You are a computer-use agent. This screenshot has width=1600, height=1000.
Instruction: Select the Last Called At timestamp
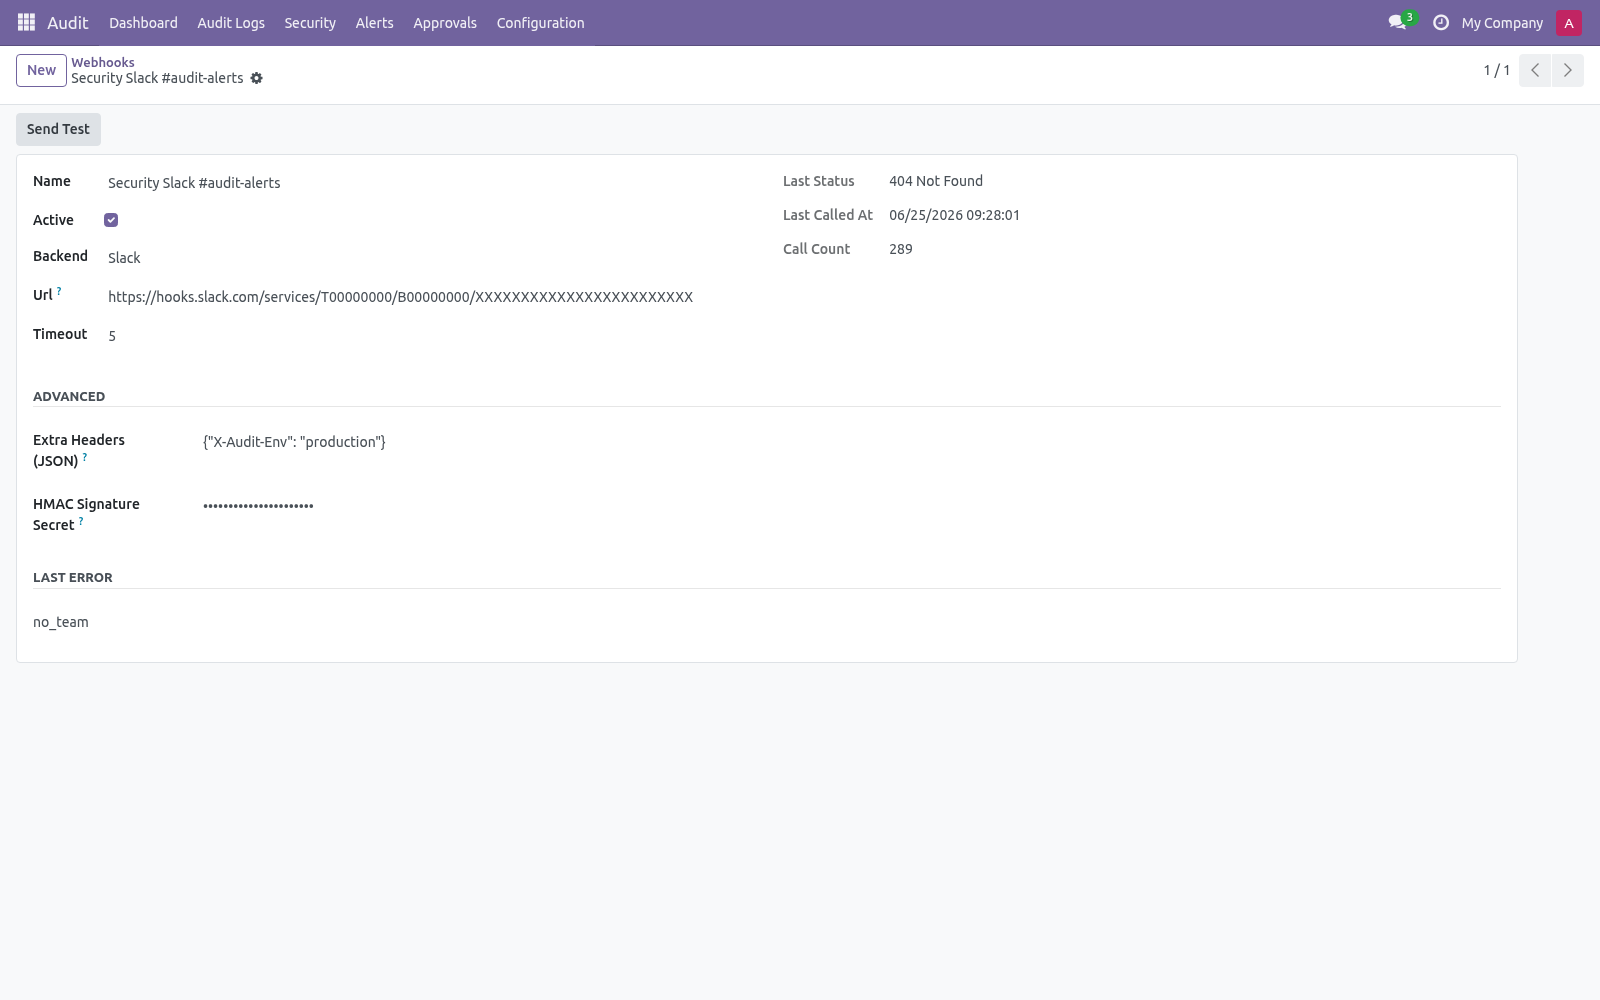pyautogui.click(x=954, y=215)
